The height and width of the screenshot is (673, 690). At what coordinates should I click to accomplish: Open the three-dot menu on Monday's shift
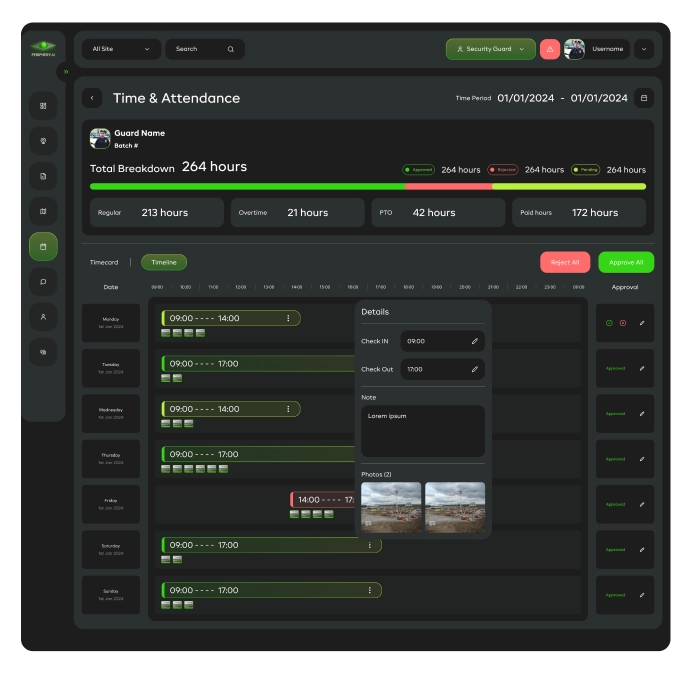coord(288,318)
